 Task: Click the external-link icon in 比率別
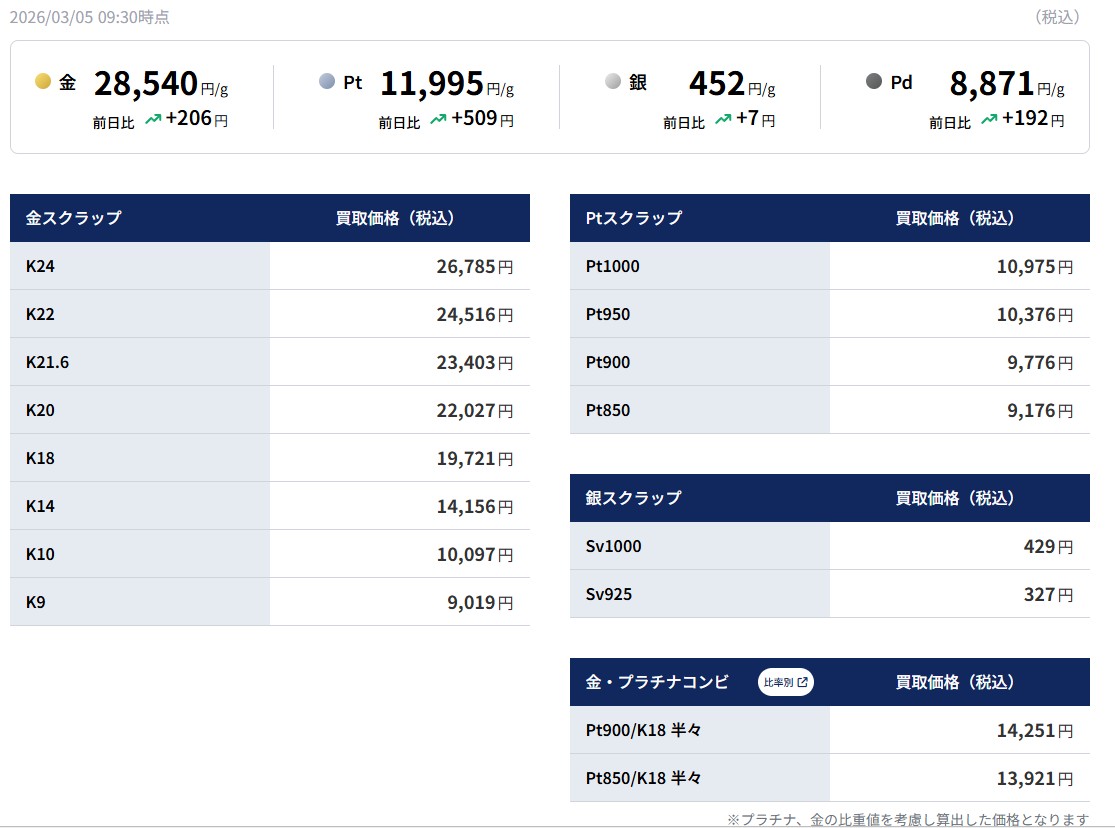point(803,682)
